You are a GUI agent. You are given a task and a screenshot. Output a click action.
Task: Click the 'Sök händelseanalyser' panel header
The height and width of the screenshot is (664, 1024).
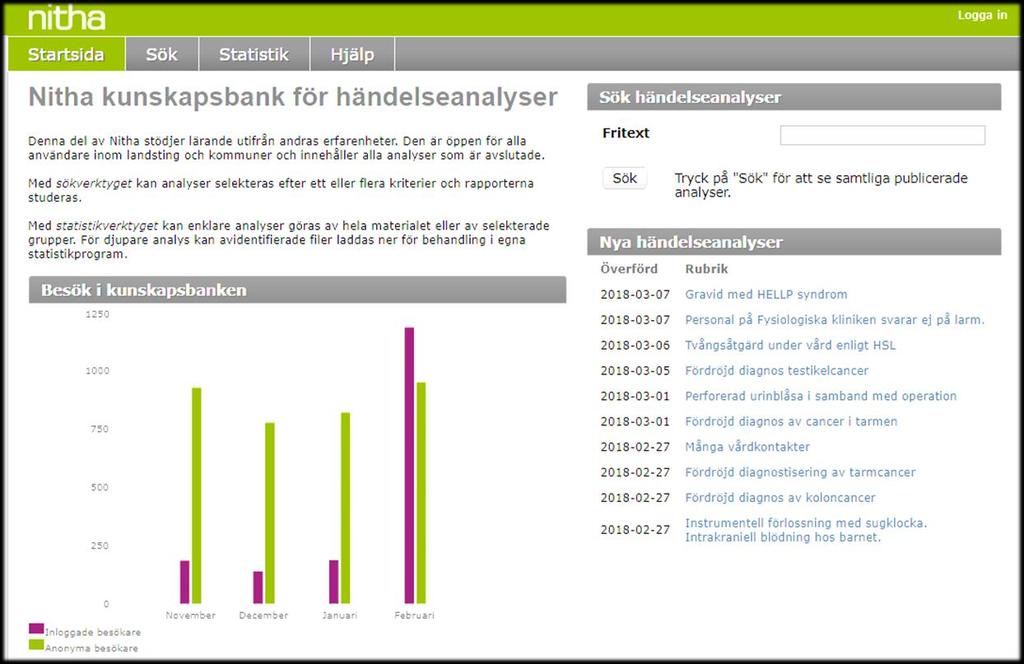tap(794, 97)
